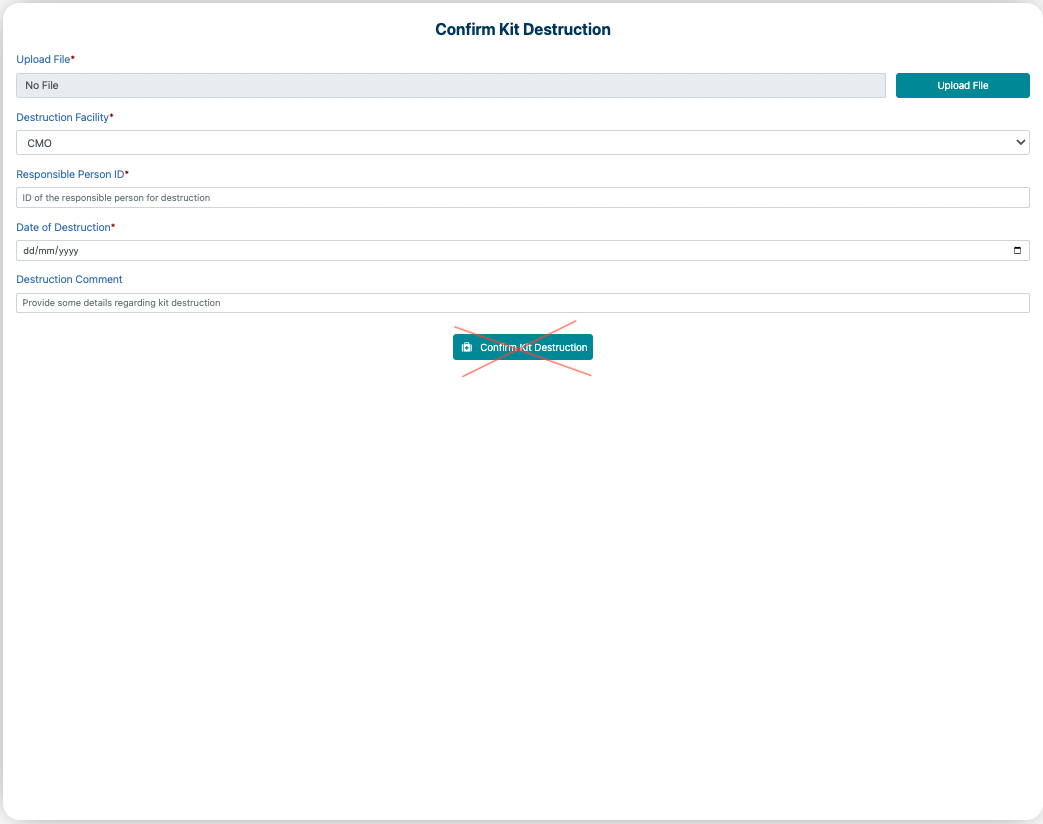The height and width of the screenshot is (824, 1043).
Task: Click the Confirm Kit Destruction page title
Action: [522, 29]
